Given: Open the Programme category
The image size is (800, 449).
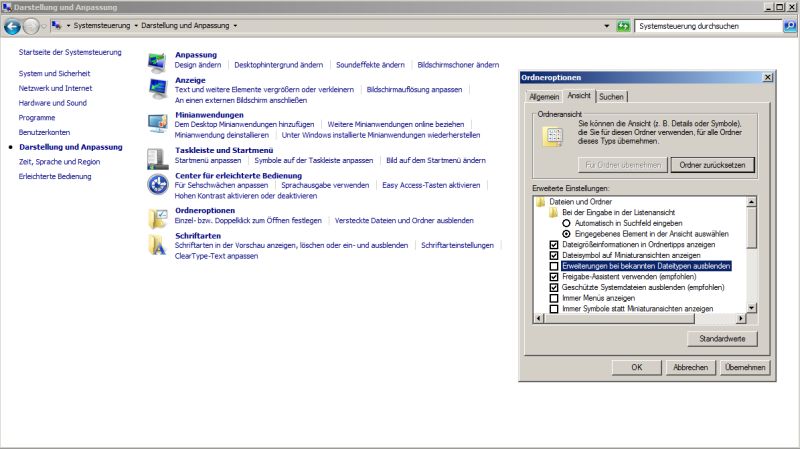Looking at the screenshot, I should coord(37,118).
